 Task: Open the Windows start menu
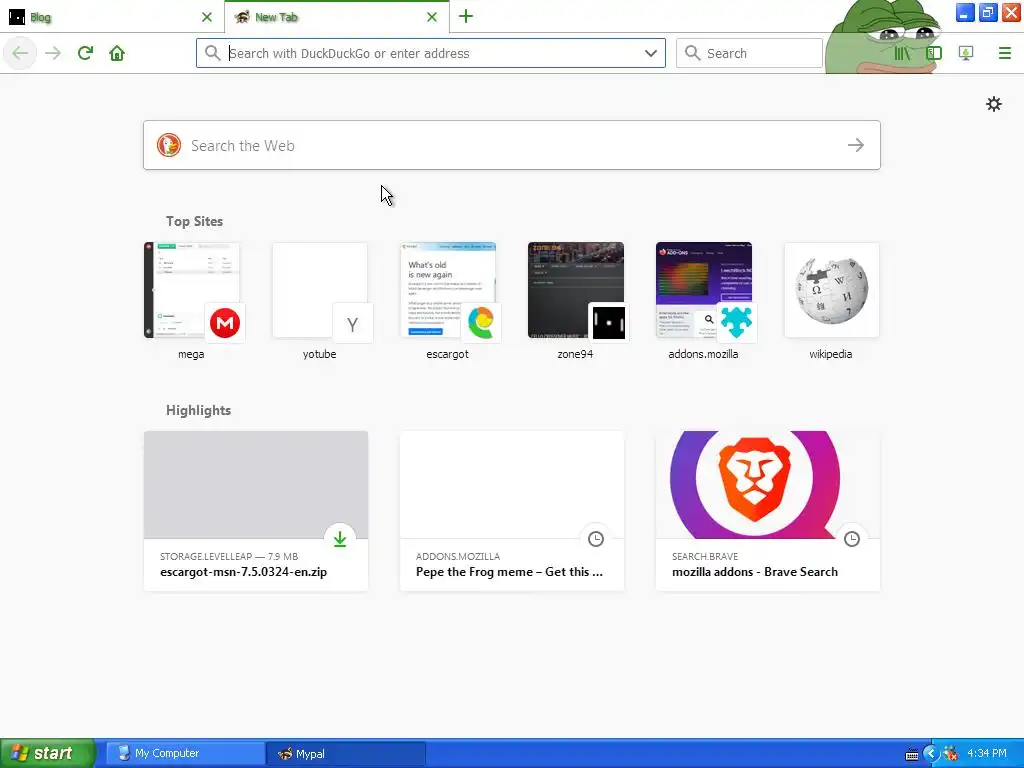[x=48, y=753]
